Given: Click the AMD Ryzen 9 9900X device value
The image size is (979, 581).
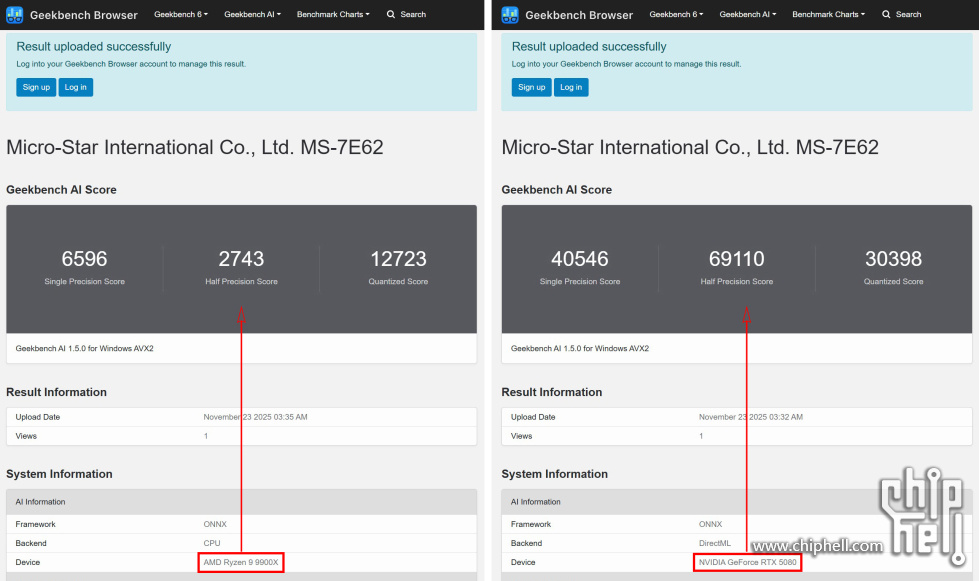Looking at the screenshot, I should click(x=241, y=563).
